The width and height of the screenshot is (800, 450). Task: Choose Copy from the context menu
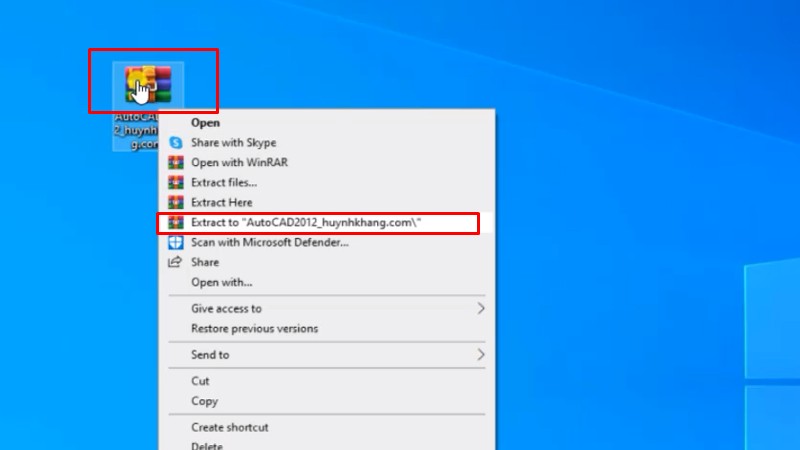point(204,401)
